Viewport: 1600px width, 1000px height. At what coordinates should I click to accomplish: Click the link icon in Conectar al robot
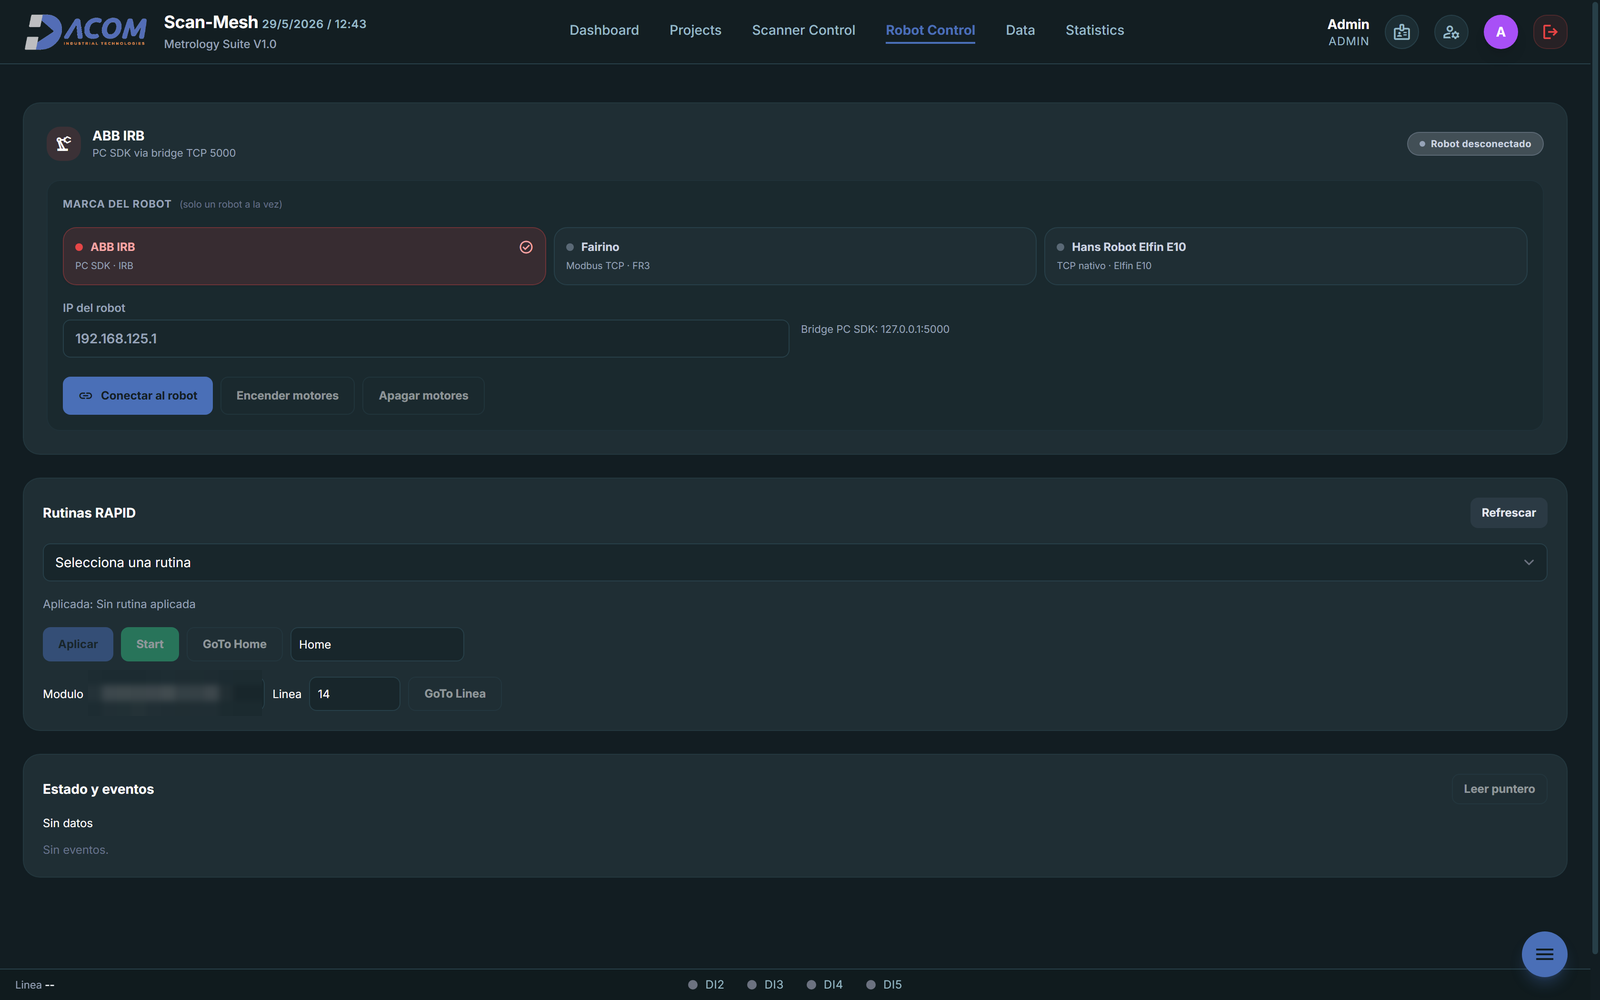coord(86,396)
